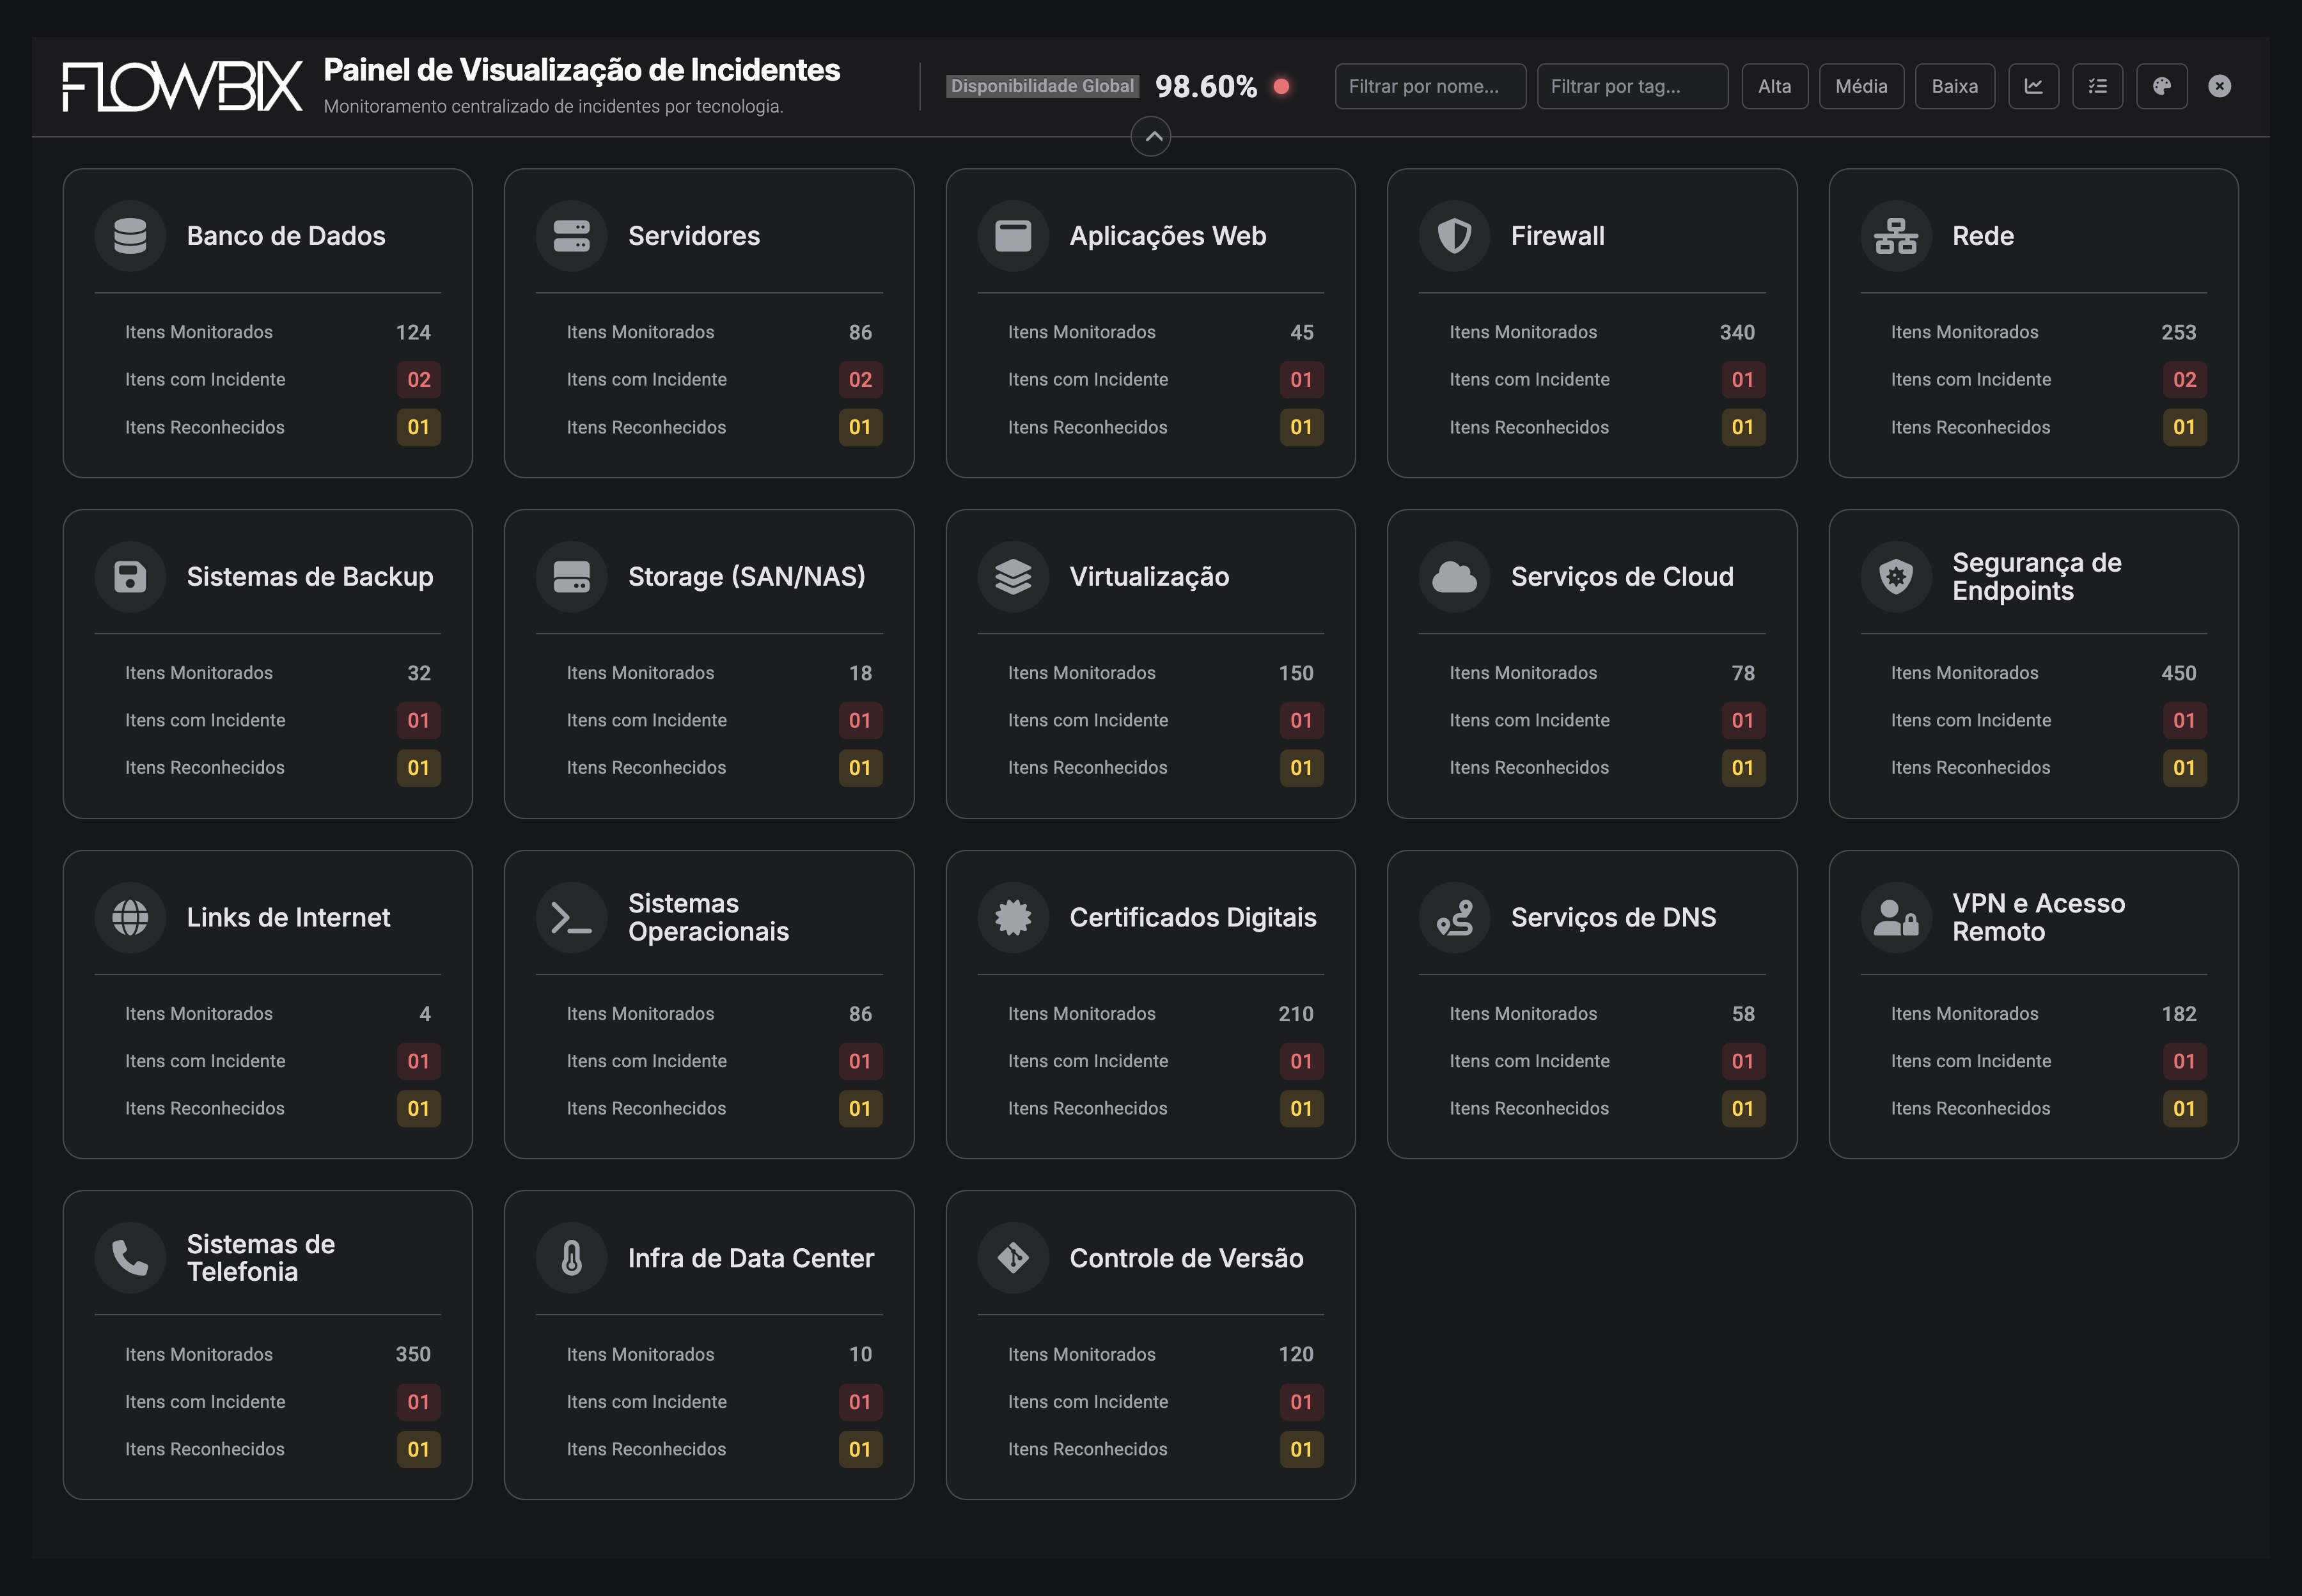Click the Rede network topology icon
Viewport: 2302px width, 1596px height.
(1896, 236)
